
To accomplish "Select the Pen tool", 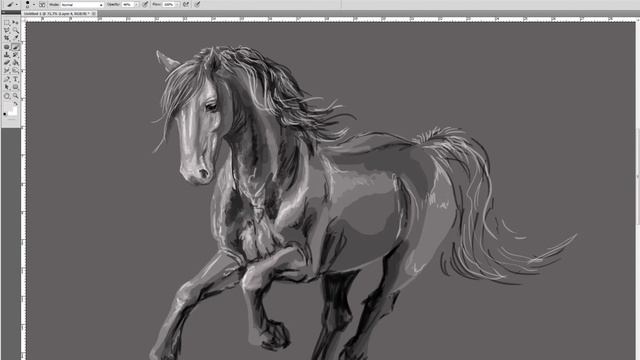I will click(x=6, y=79).
